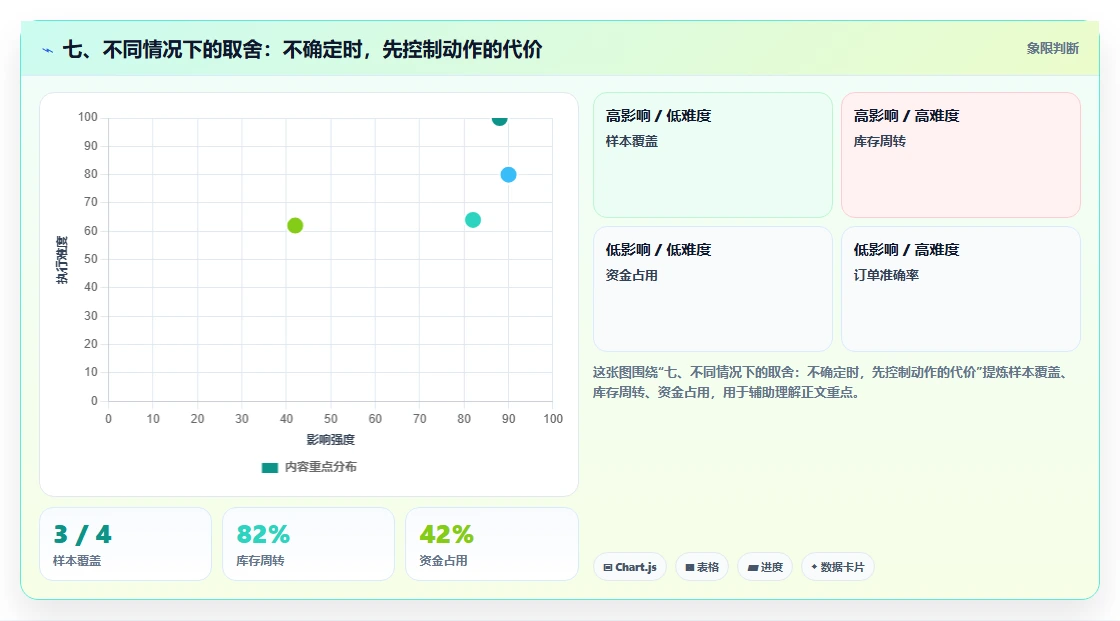Click the section title 七、不同情况下的取舍
The height and width of the screenshot is (621, 1120).
tap(302, 49)
